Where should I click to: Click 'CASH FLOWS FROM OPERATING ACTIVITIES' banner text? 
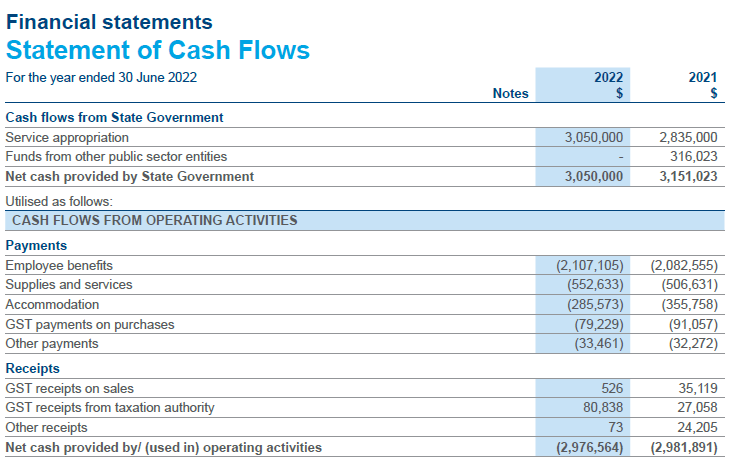tap(154, 220)
